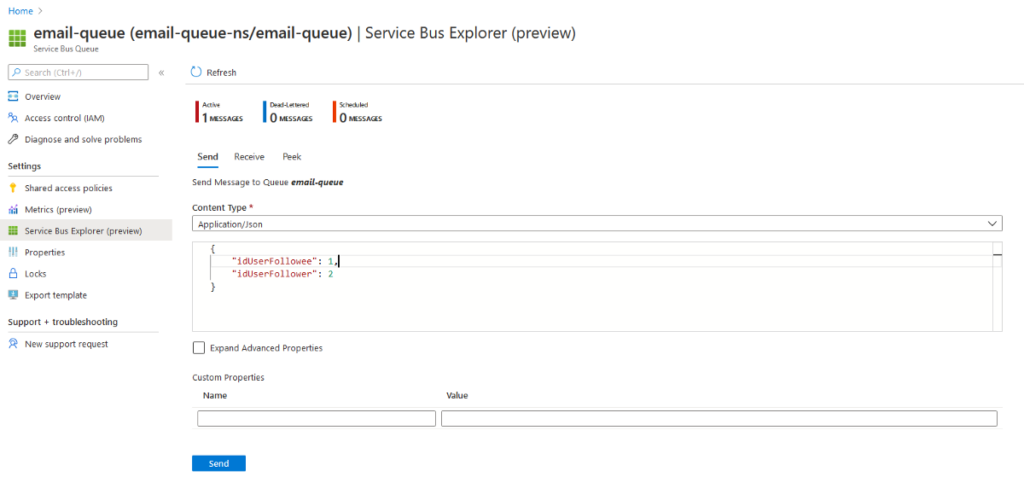Screen dimensions: 1024x500
Task: Click into the Search (Ctrl+/) field
Action: coord(78,72)
